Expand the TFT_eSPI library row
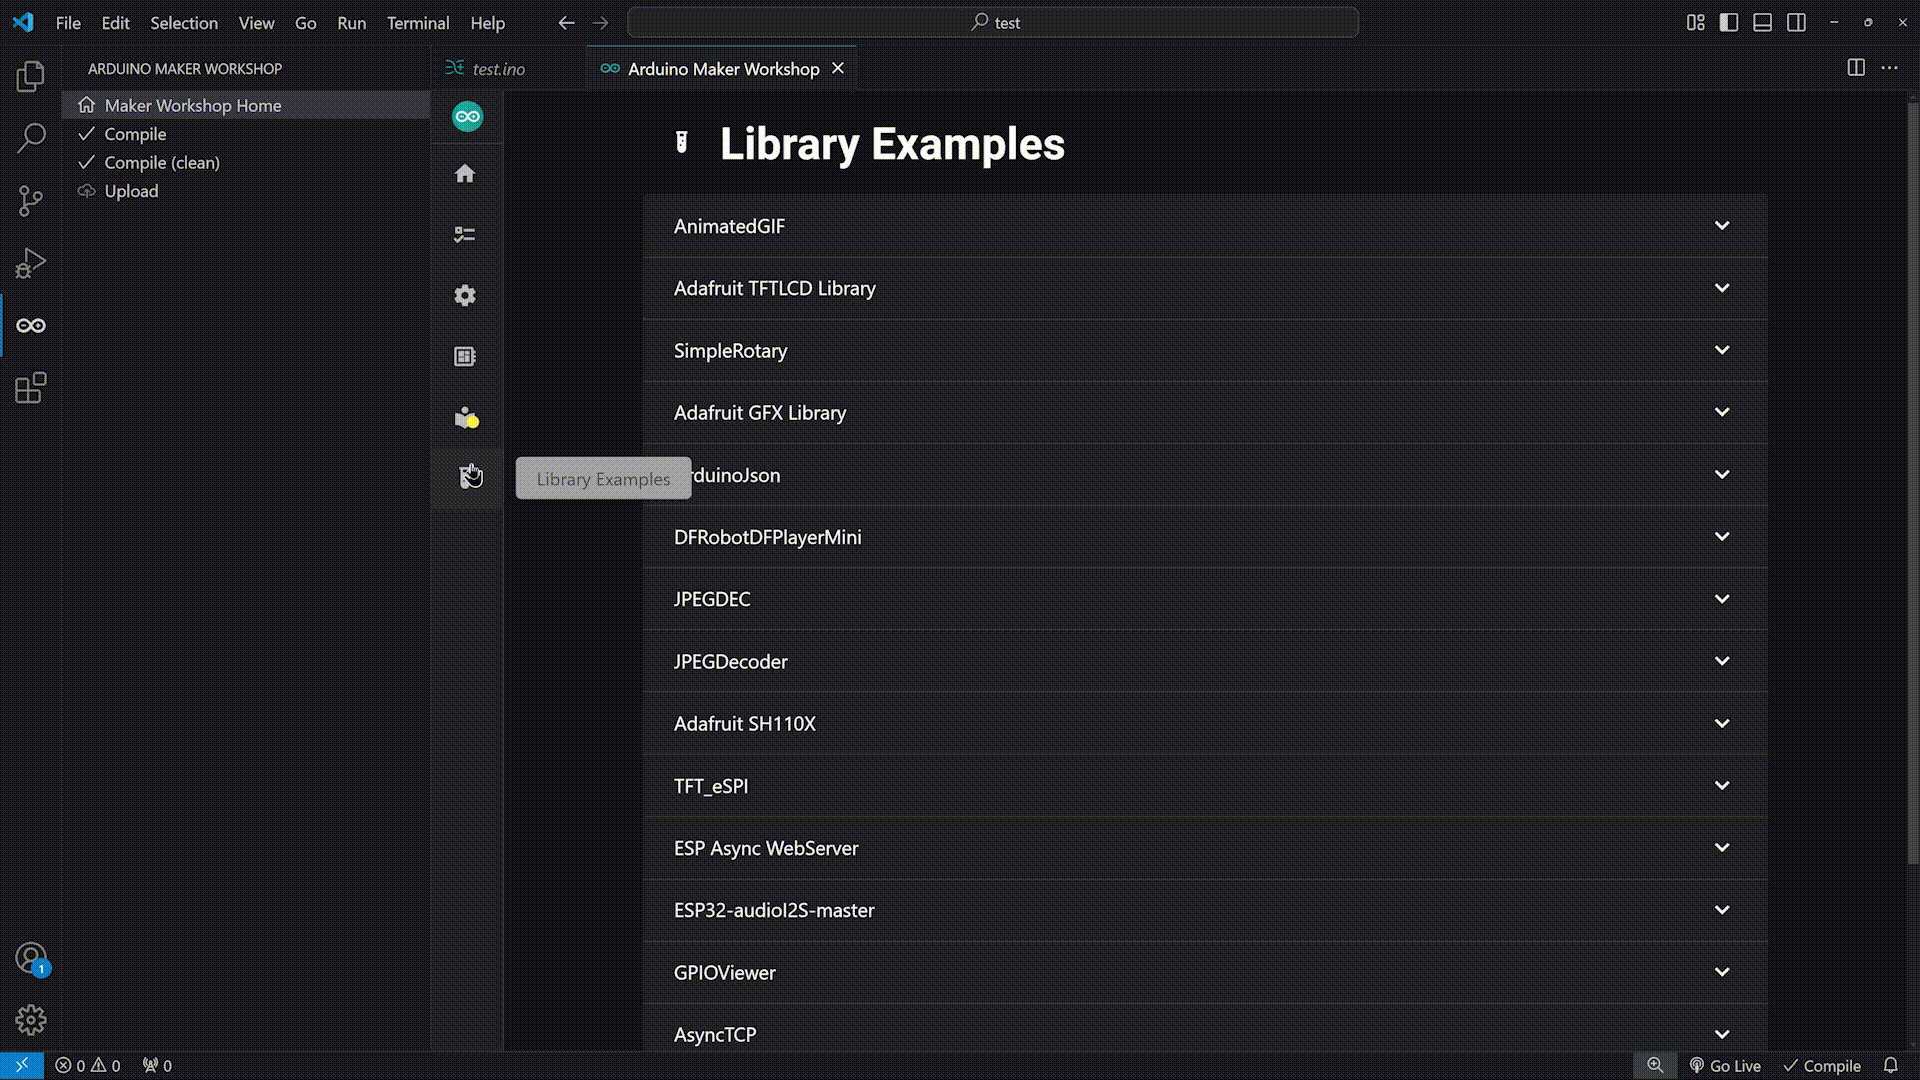The height and width of the screenshot is (1080, 1920). 1722,786
